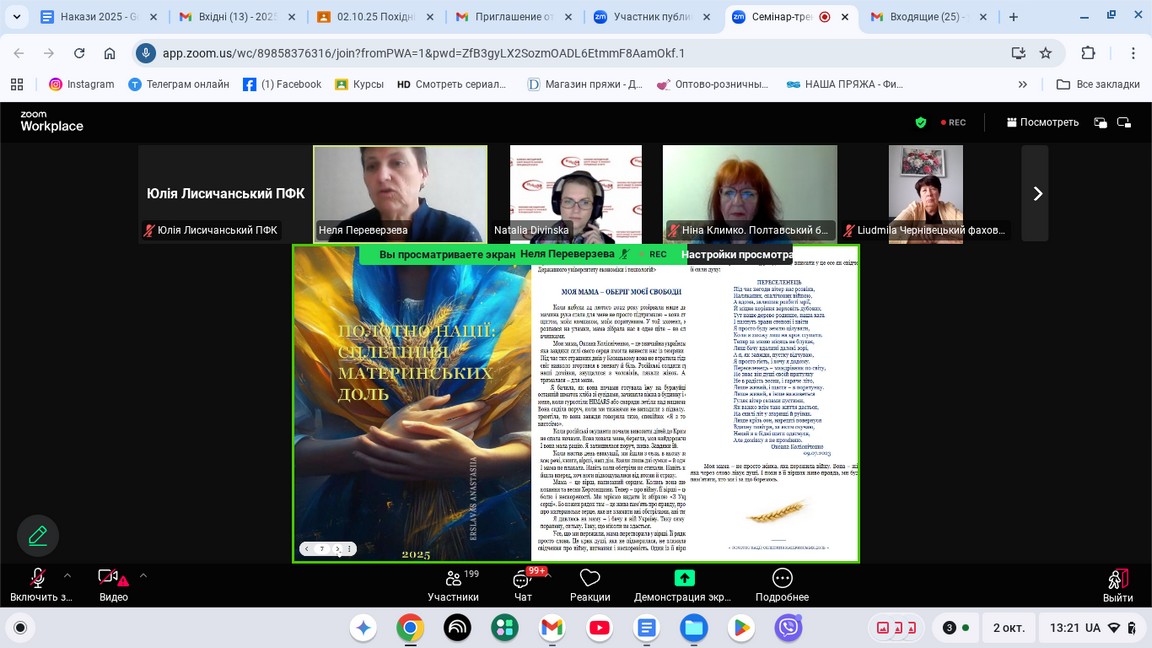
Task: Click the green Share Screen icon
Action: (684, 578)
